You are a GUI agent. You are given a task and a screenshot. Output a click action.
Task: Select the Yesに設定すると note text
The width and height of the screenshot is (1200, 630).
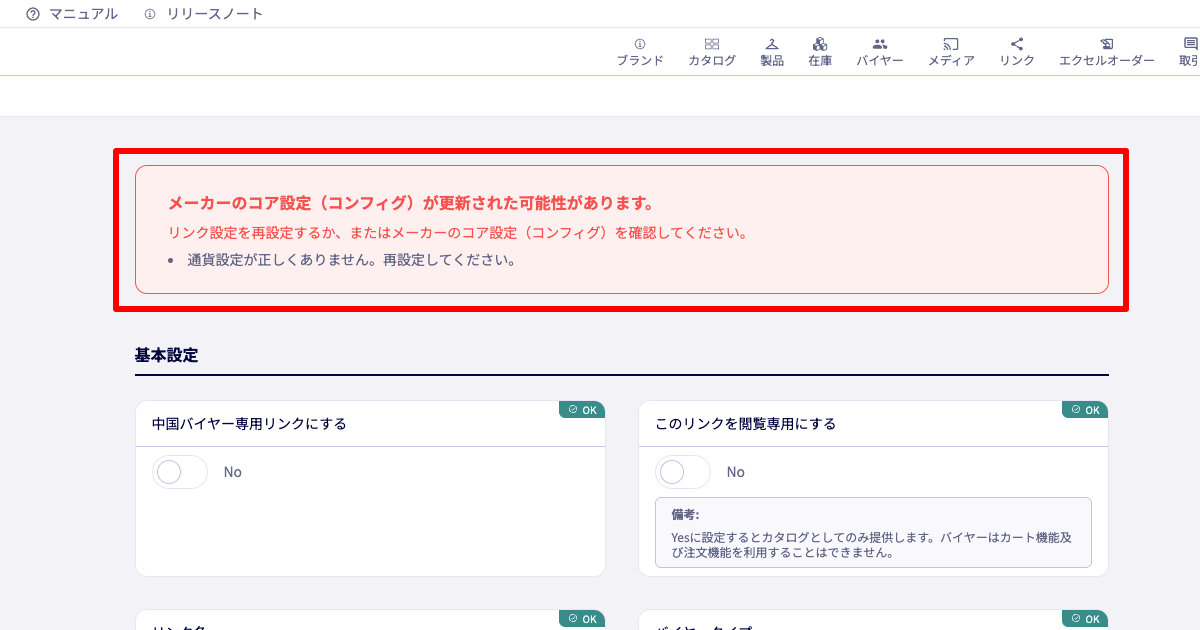tap(871, 544)
